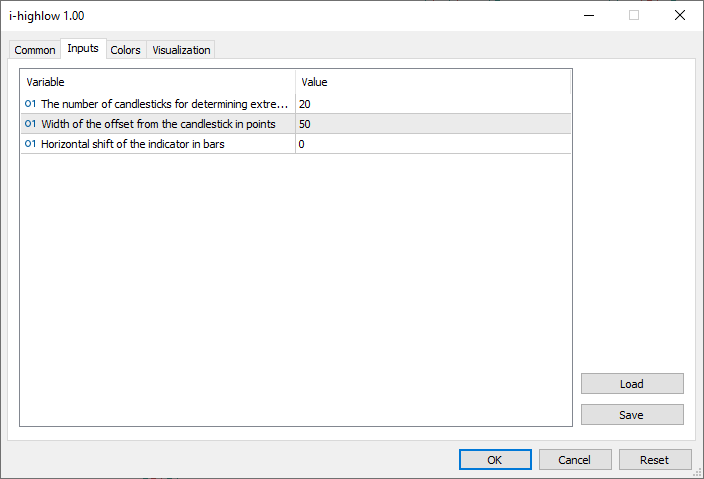Select the number of candlesticks row label

(164, 104)
